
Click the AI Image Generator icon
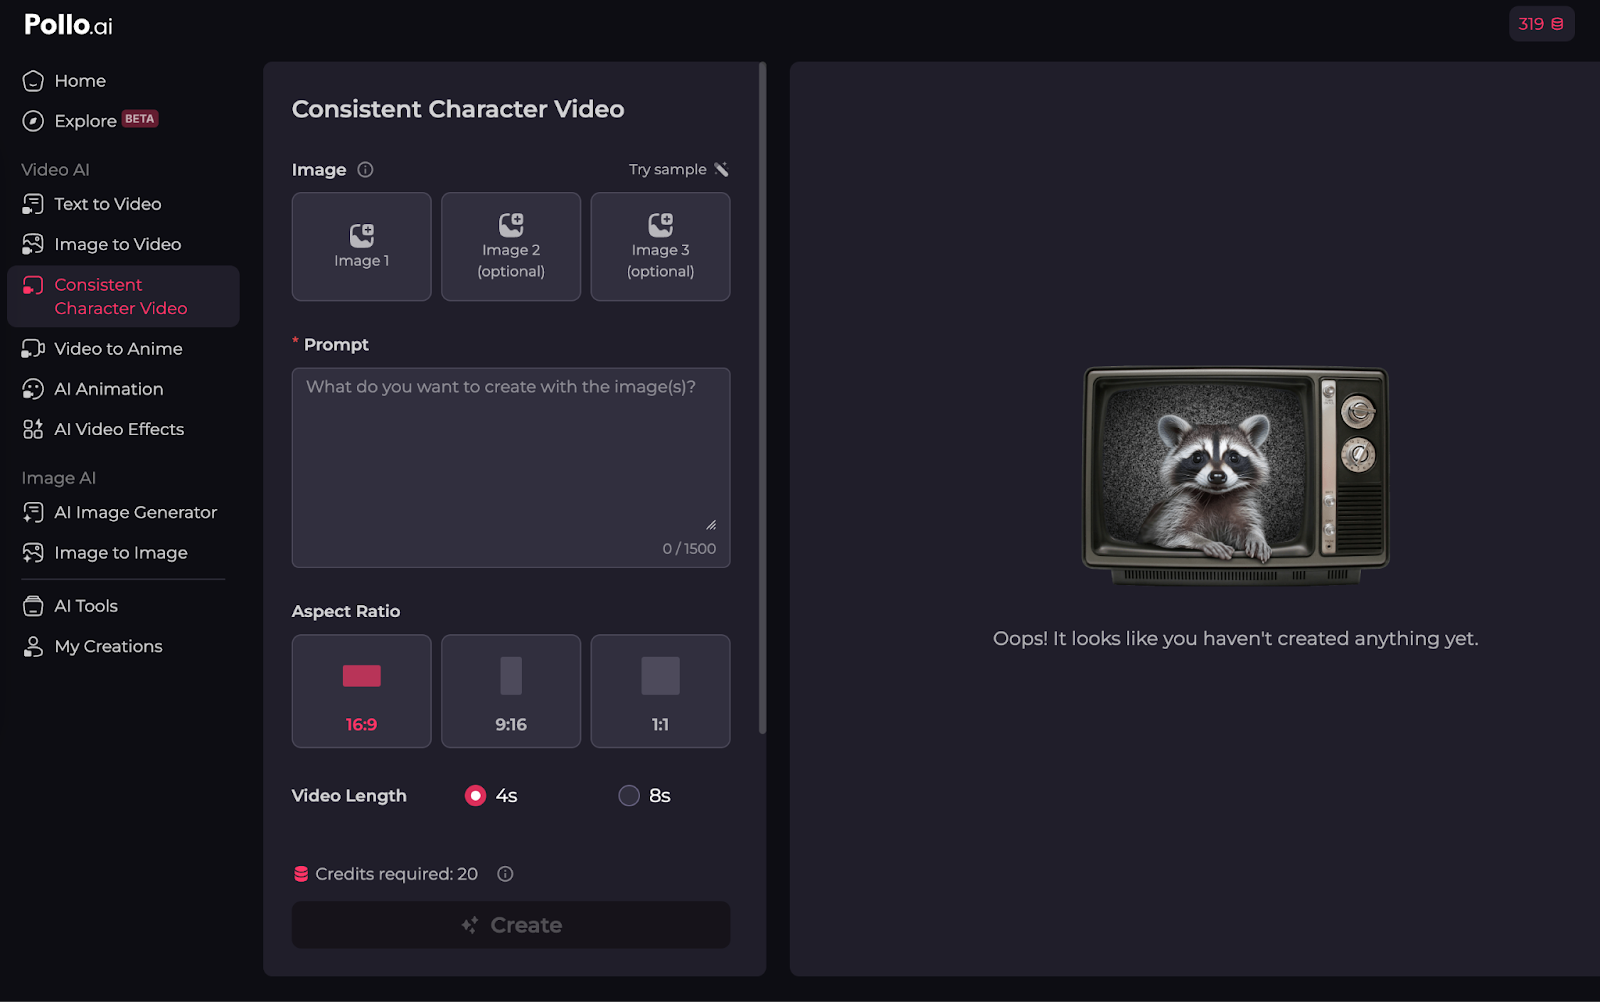(x=33, y=512)
